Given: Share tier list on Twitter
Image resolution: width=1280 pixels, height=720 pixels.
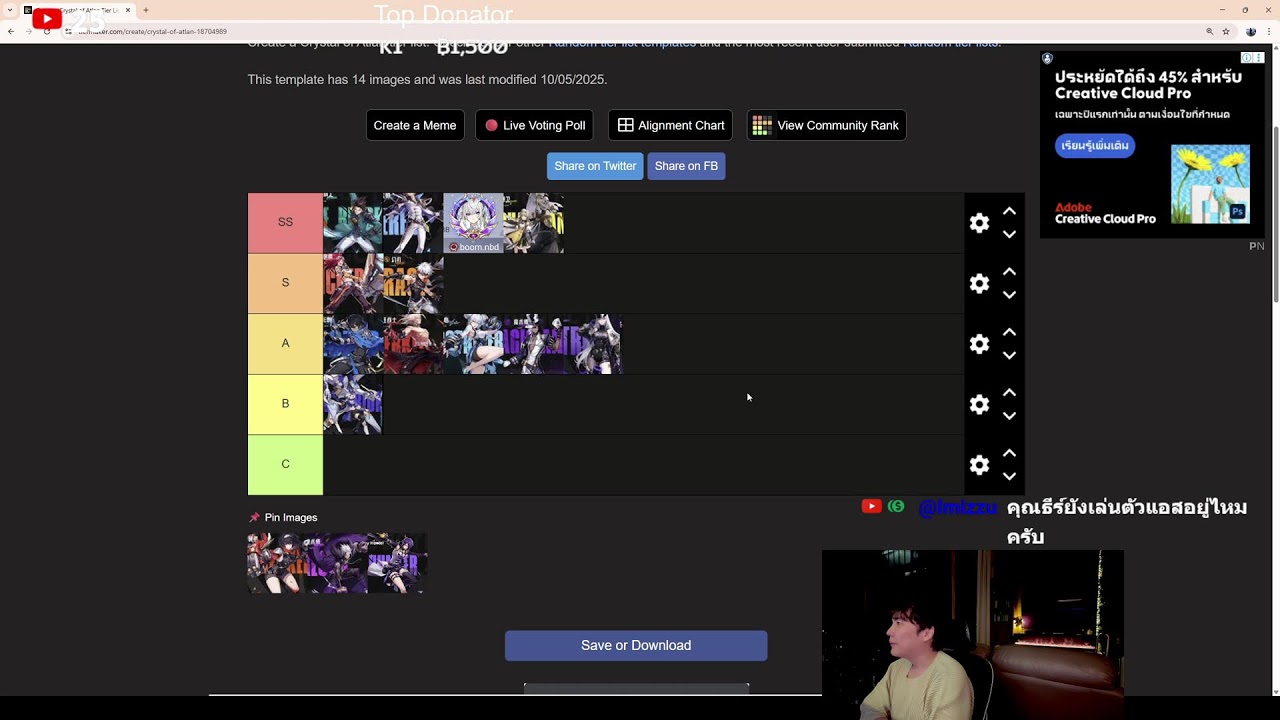Looking at the screenshot, I should click(595, 166).
